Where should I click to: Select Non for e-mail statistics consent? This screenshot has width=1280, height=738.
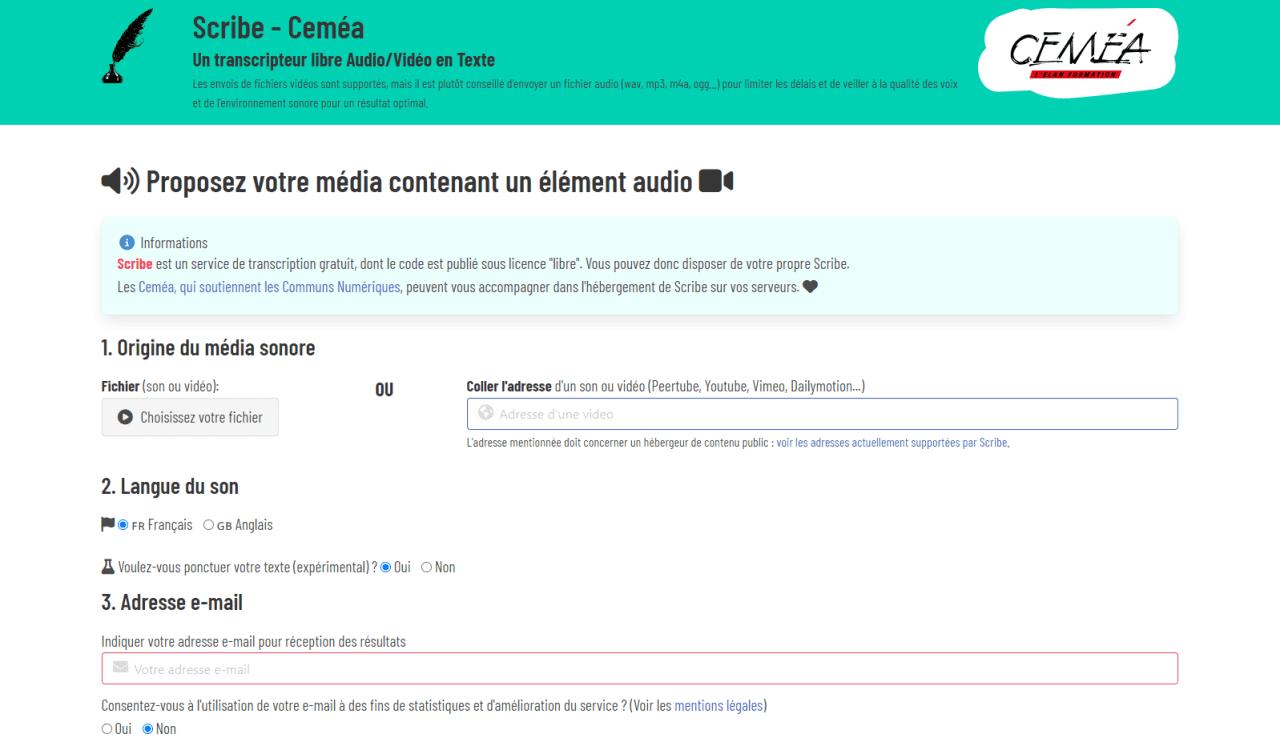148,729
